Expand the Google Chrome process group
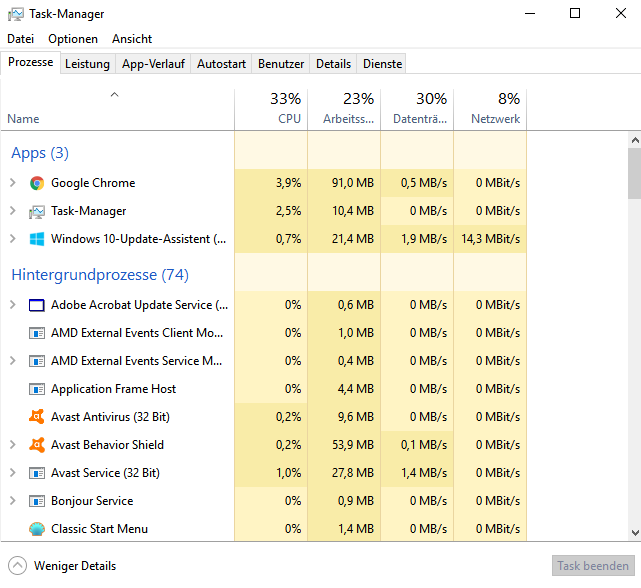This screenshot has height=588, width=641. (13, 183)
